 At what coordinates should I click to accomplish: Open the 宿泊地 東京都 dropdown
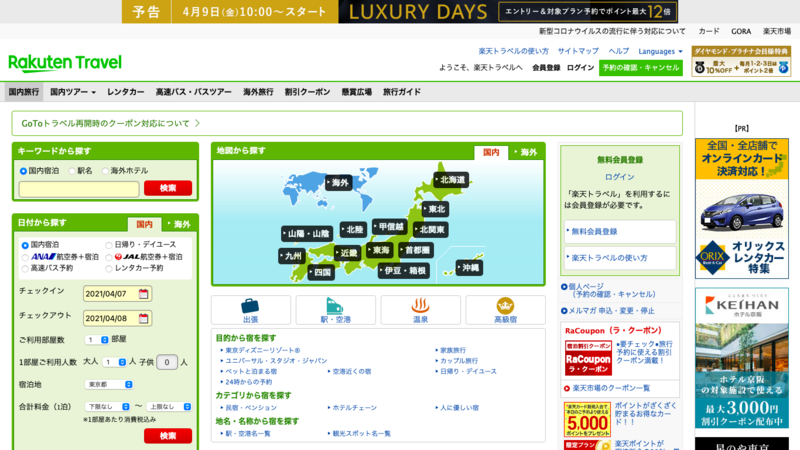click(109, 385)
